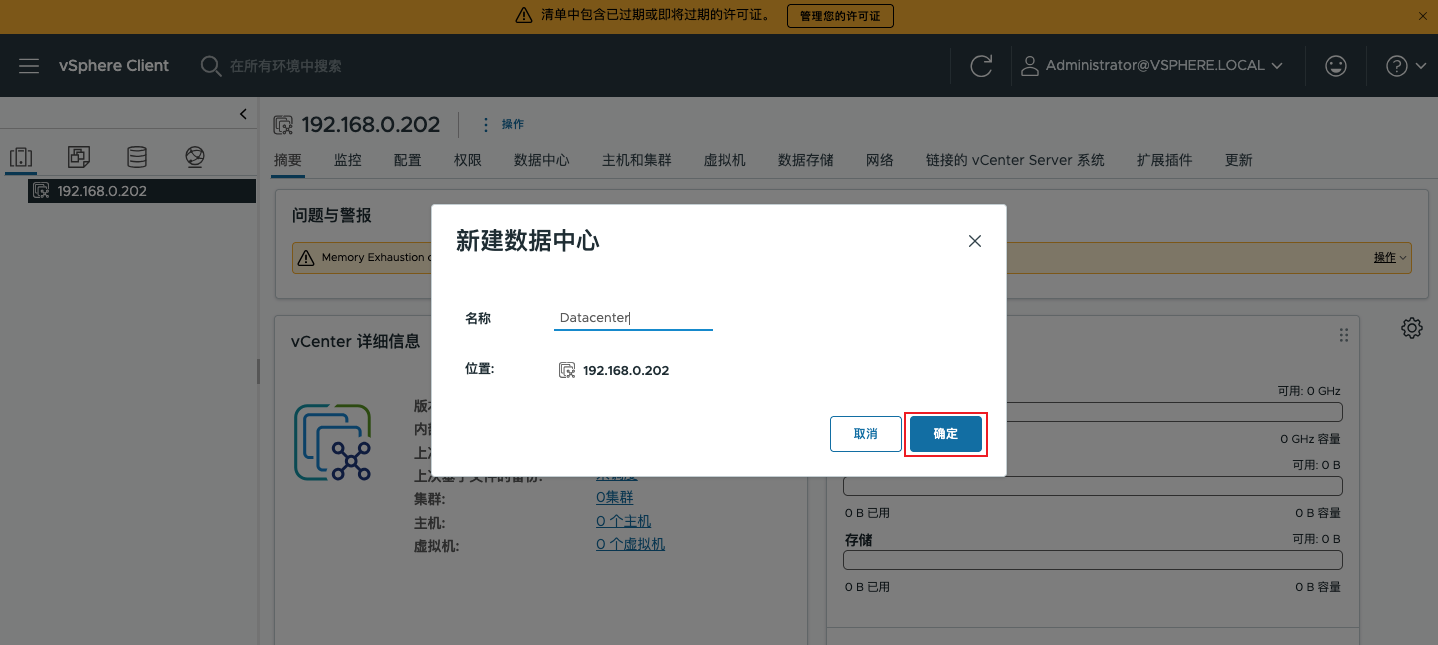This screenshot has height=645, width=1438.
Task: Click the vSphere Client title
Action: coord(114,66)
